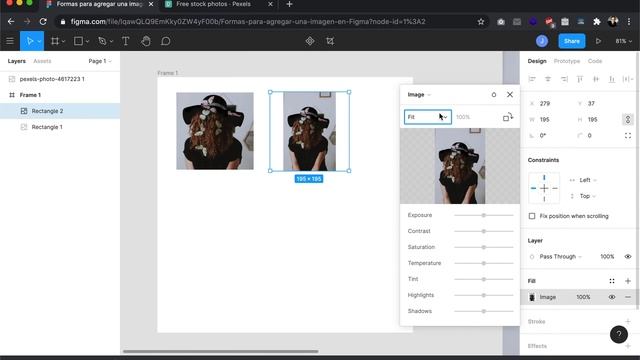This screenshot has height=360, width=640.
Task: Click the Align top icon
Action: (580, 79)
